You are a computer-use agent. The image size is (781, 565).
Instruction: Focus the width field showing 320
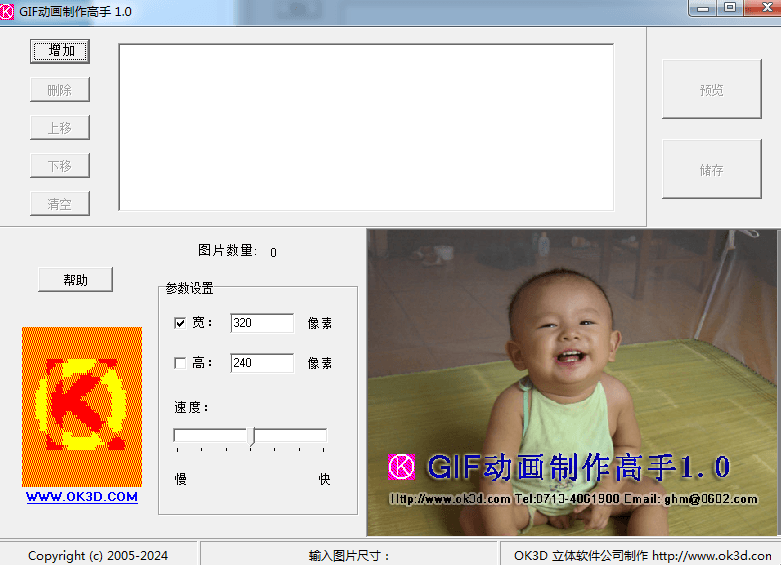262,323
